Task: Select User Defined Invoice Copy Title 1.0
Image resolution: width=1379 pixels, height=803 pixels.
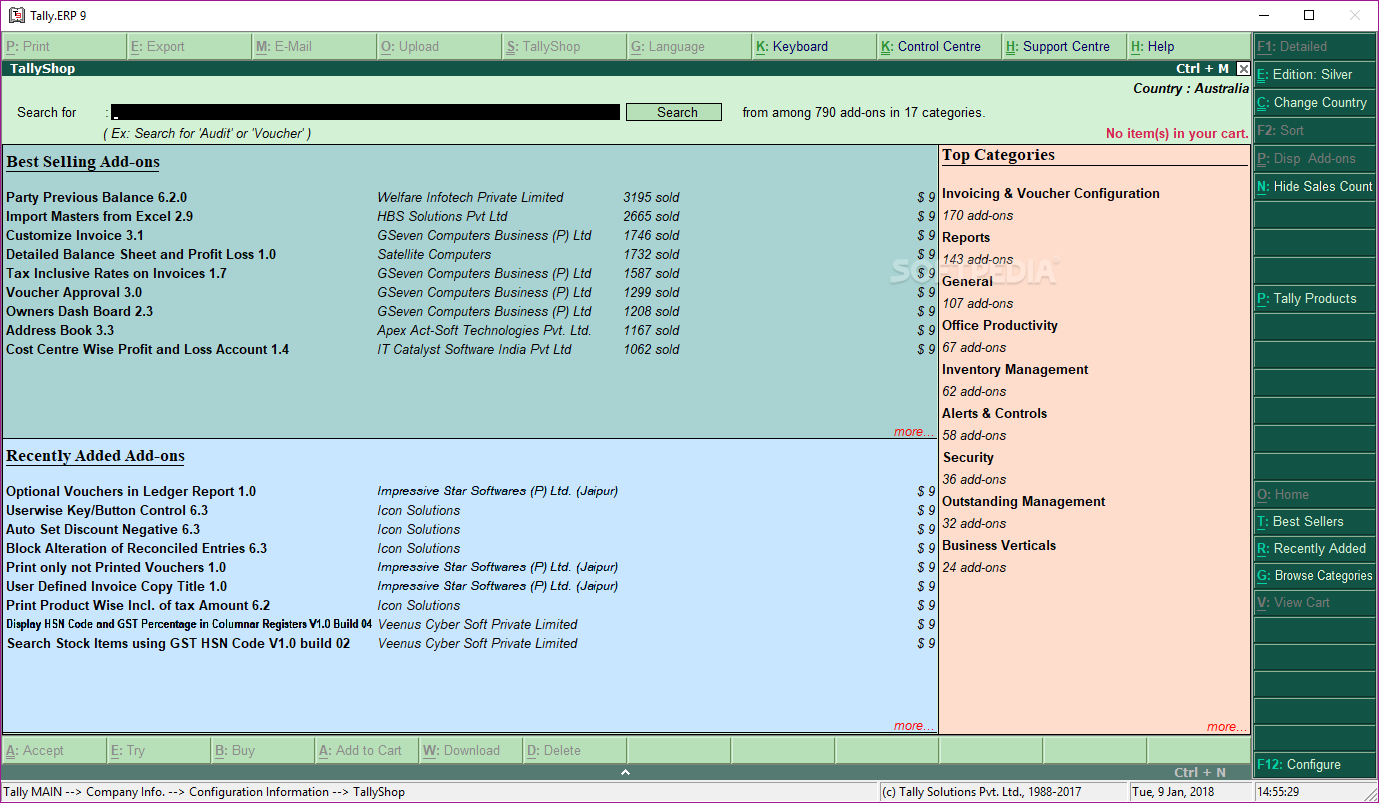Action: click(x=116, y=586)
